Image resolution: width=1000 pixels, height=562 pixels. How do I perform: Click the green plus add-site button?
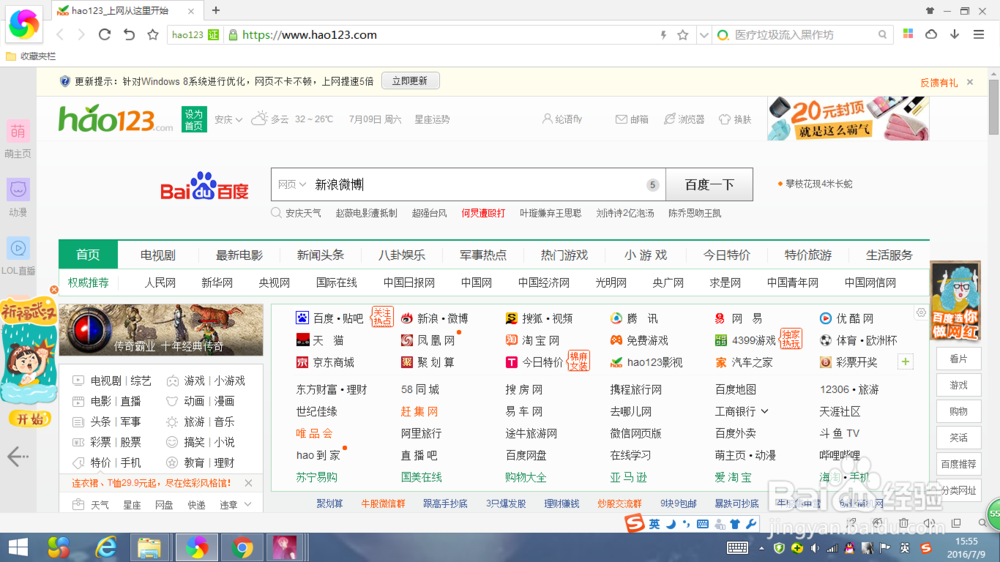905,362
